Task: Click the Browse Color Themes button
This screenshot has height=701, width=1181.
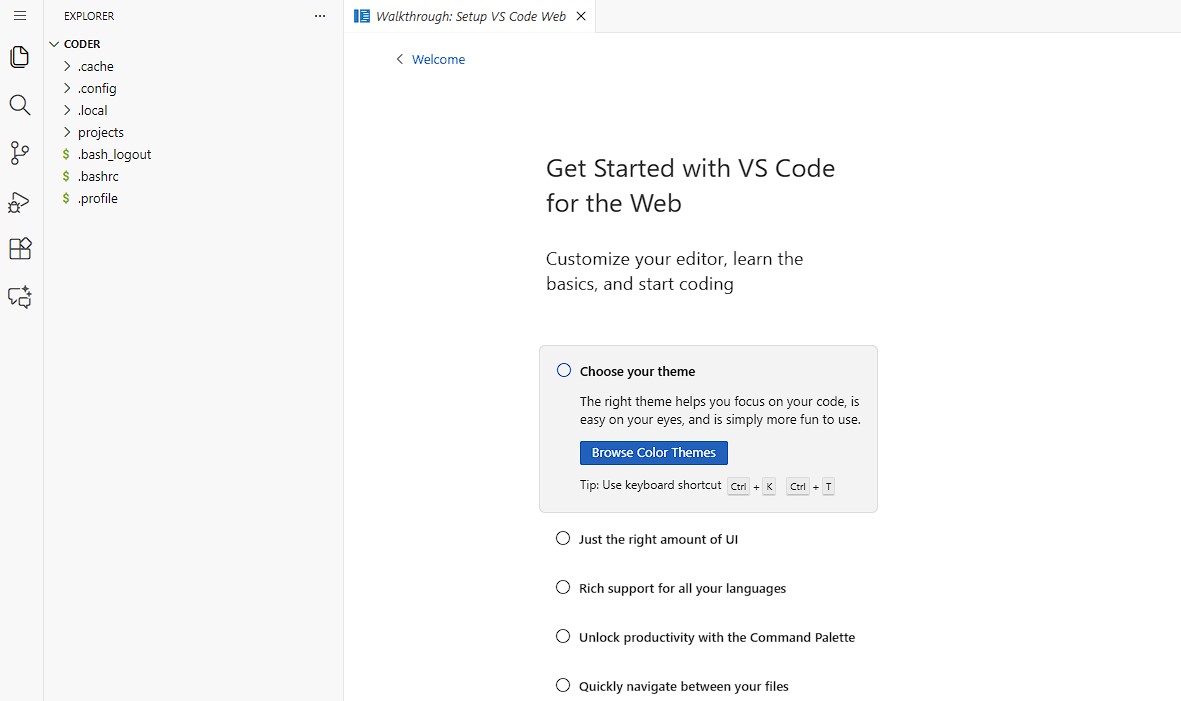Action: (x=653, y=452)
